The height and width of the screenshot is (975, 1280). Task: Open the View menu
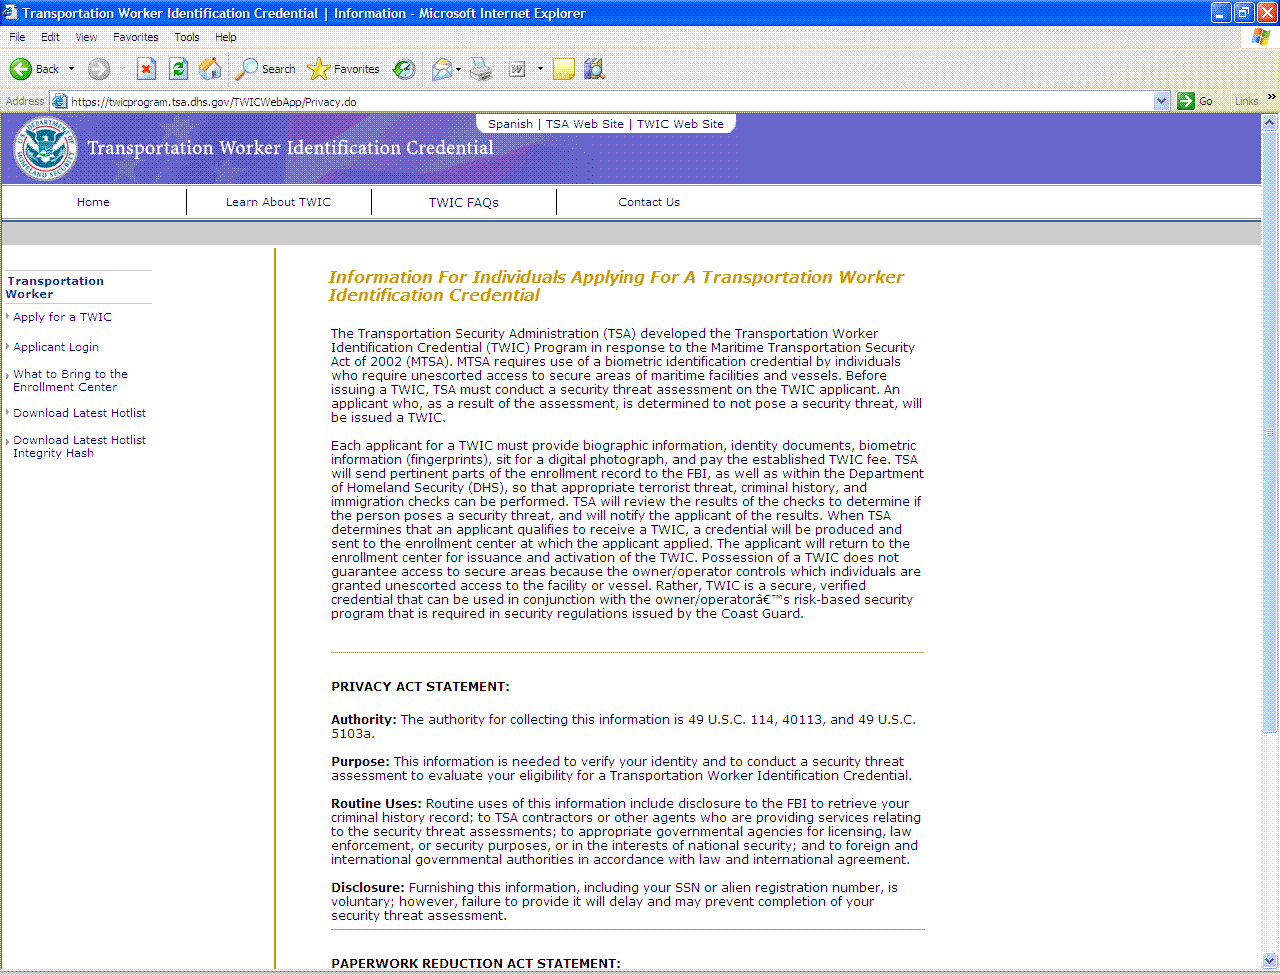[87, 37]
